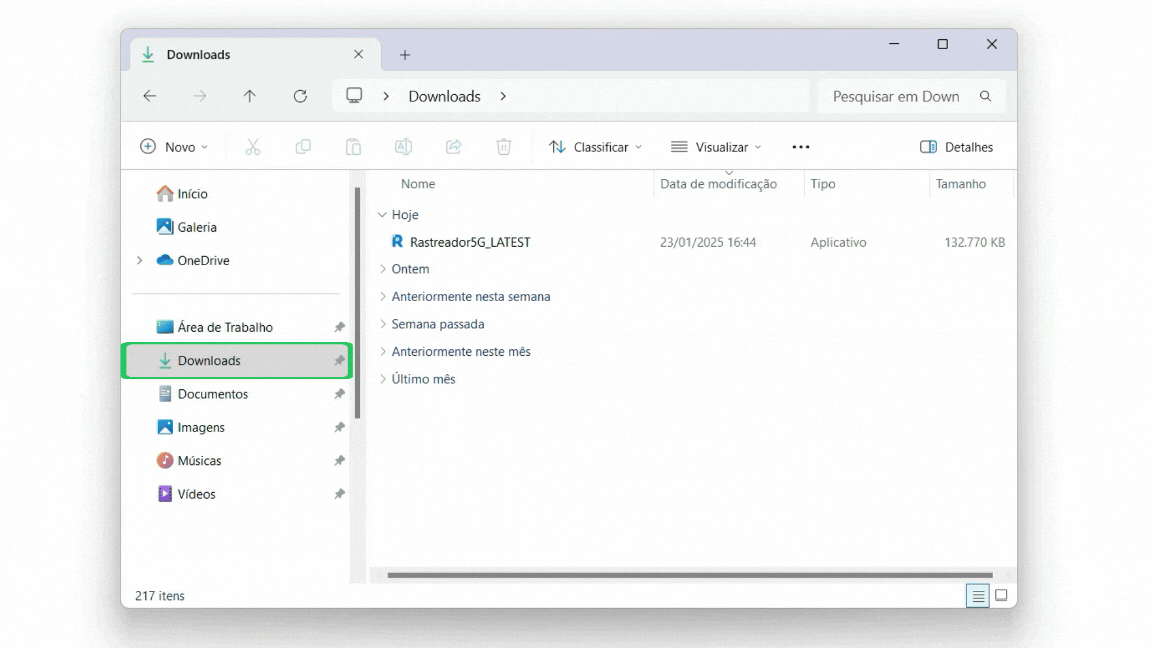Click the sidebar vertical scrollbar
The image size is (1152, 648).
click(357, 303)
